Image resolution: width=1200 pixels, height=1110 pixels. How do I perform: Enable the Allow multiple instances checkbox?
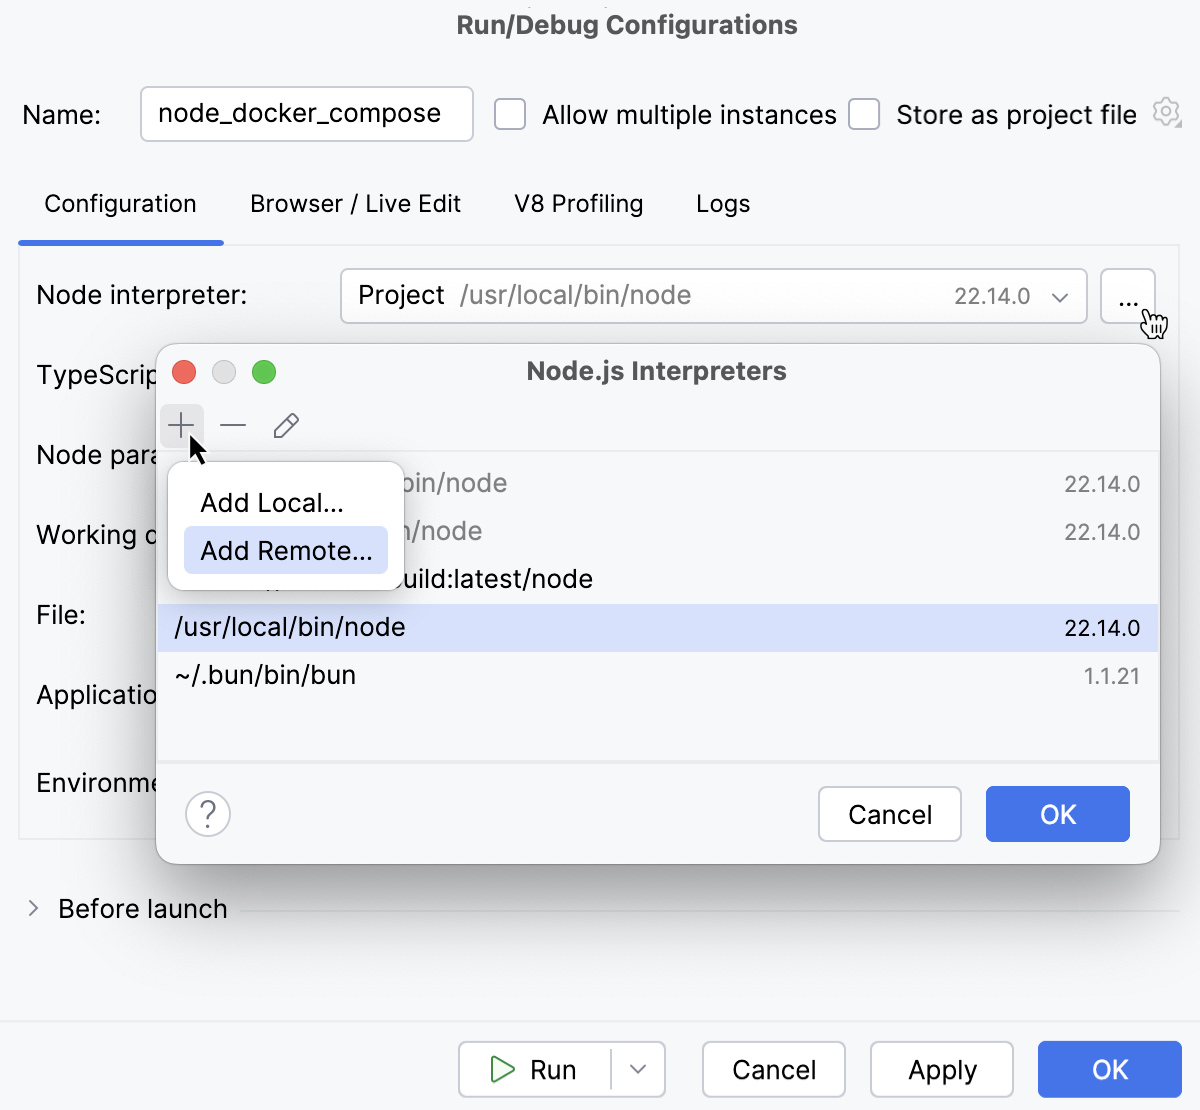(510, 114)
